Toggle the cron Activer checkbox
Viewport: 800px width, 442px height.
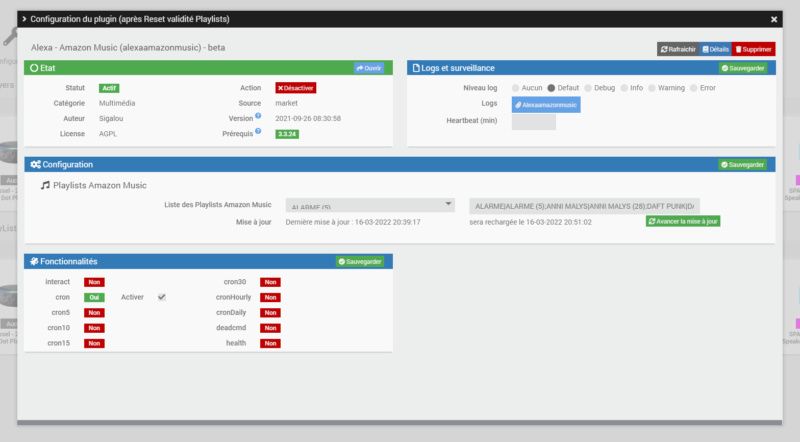point(162,297)
